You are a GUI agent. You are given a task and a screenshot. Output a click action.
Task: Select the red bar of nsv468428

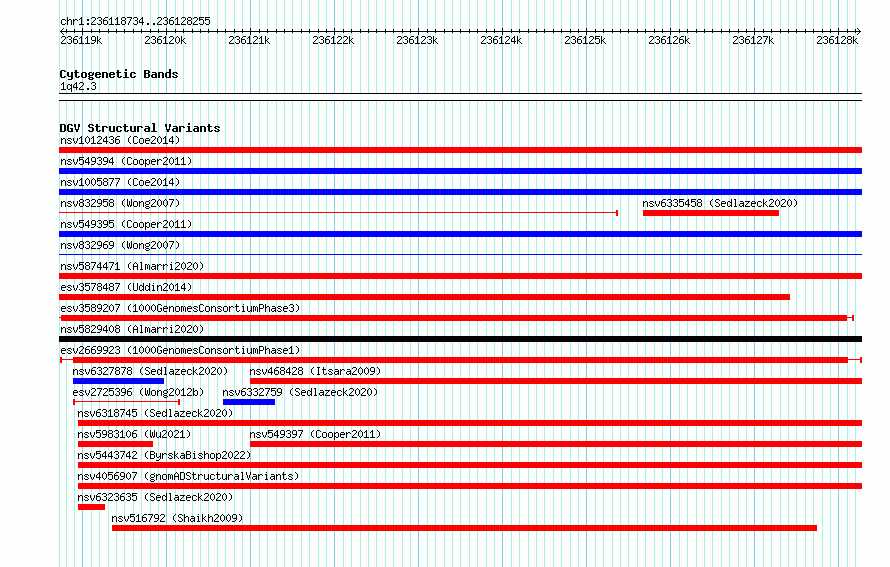(556, 381)
